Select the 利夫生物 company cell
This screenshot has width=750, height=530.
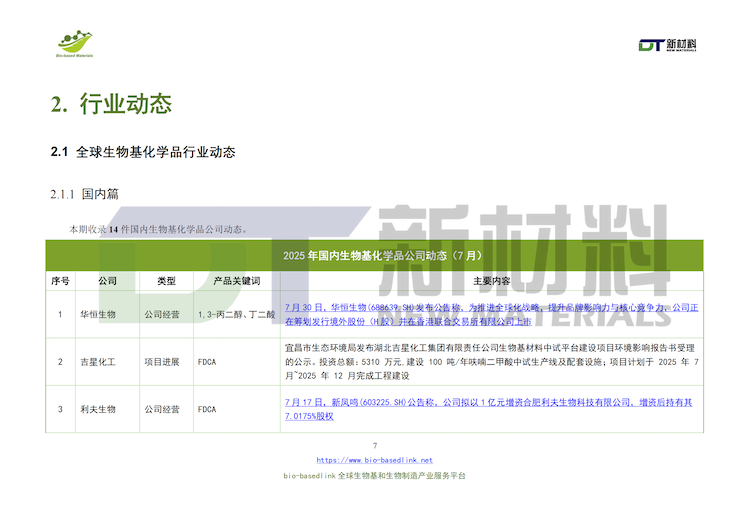(98, 409)
